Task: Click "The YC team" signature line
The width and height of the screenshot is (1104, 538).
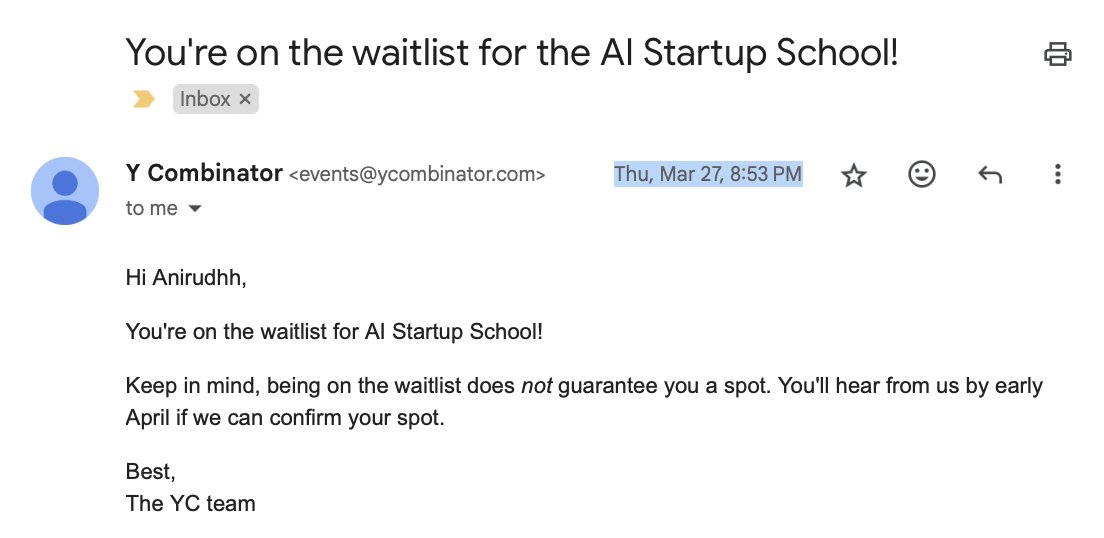Action: coord(190,503)
